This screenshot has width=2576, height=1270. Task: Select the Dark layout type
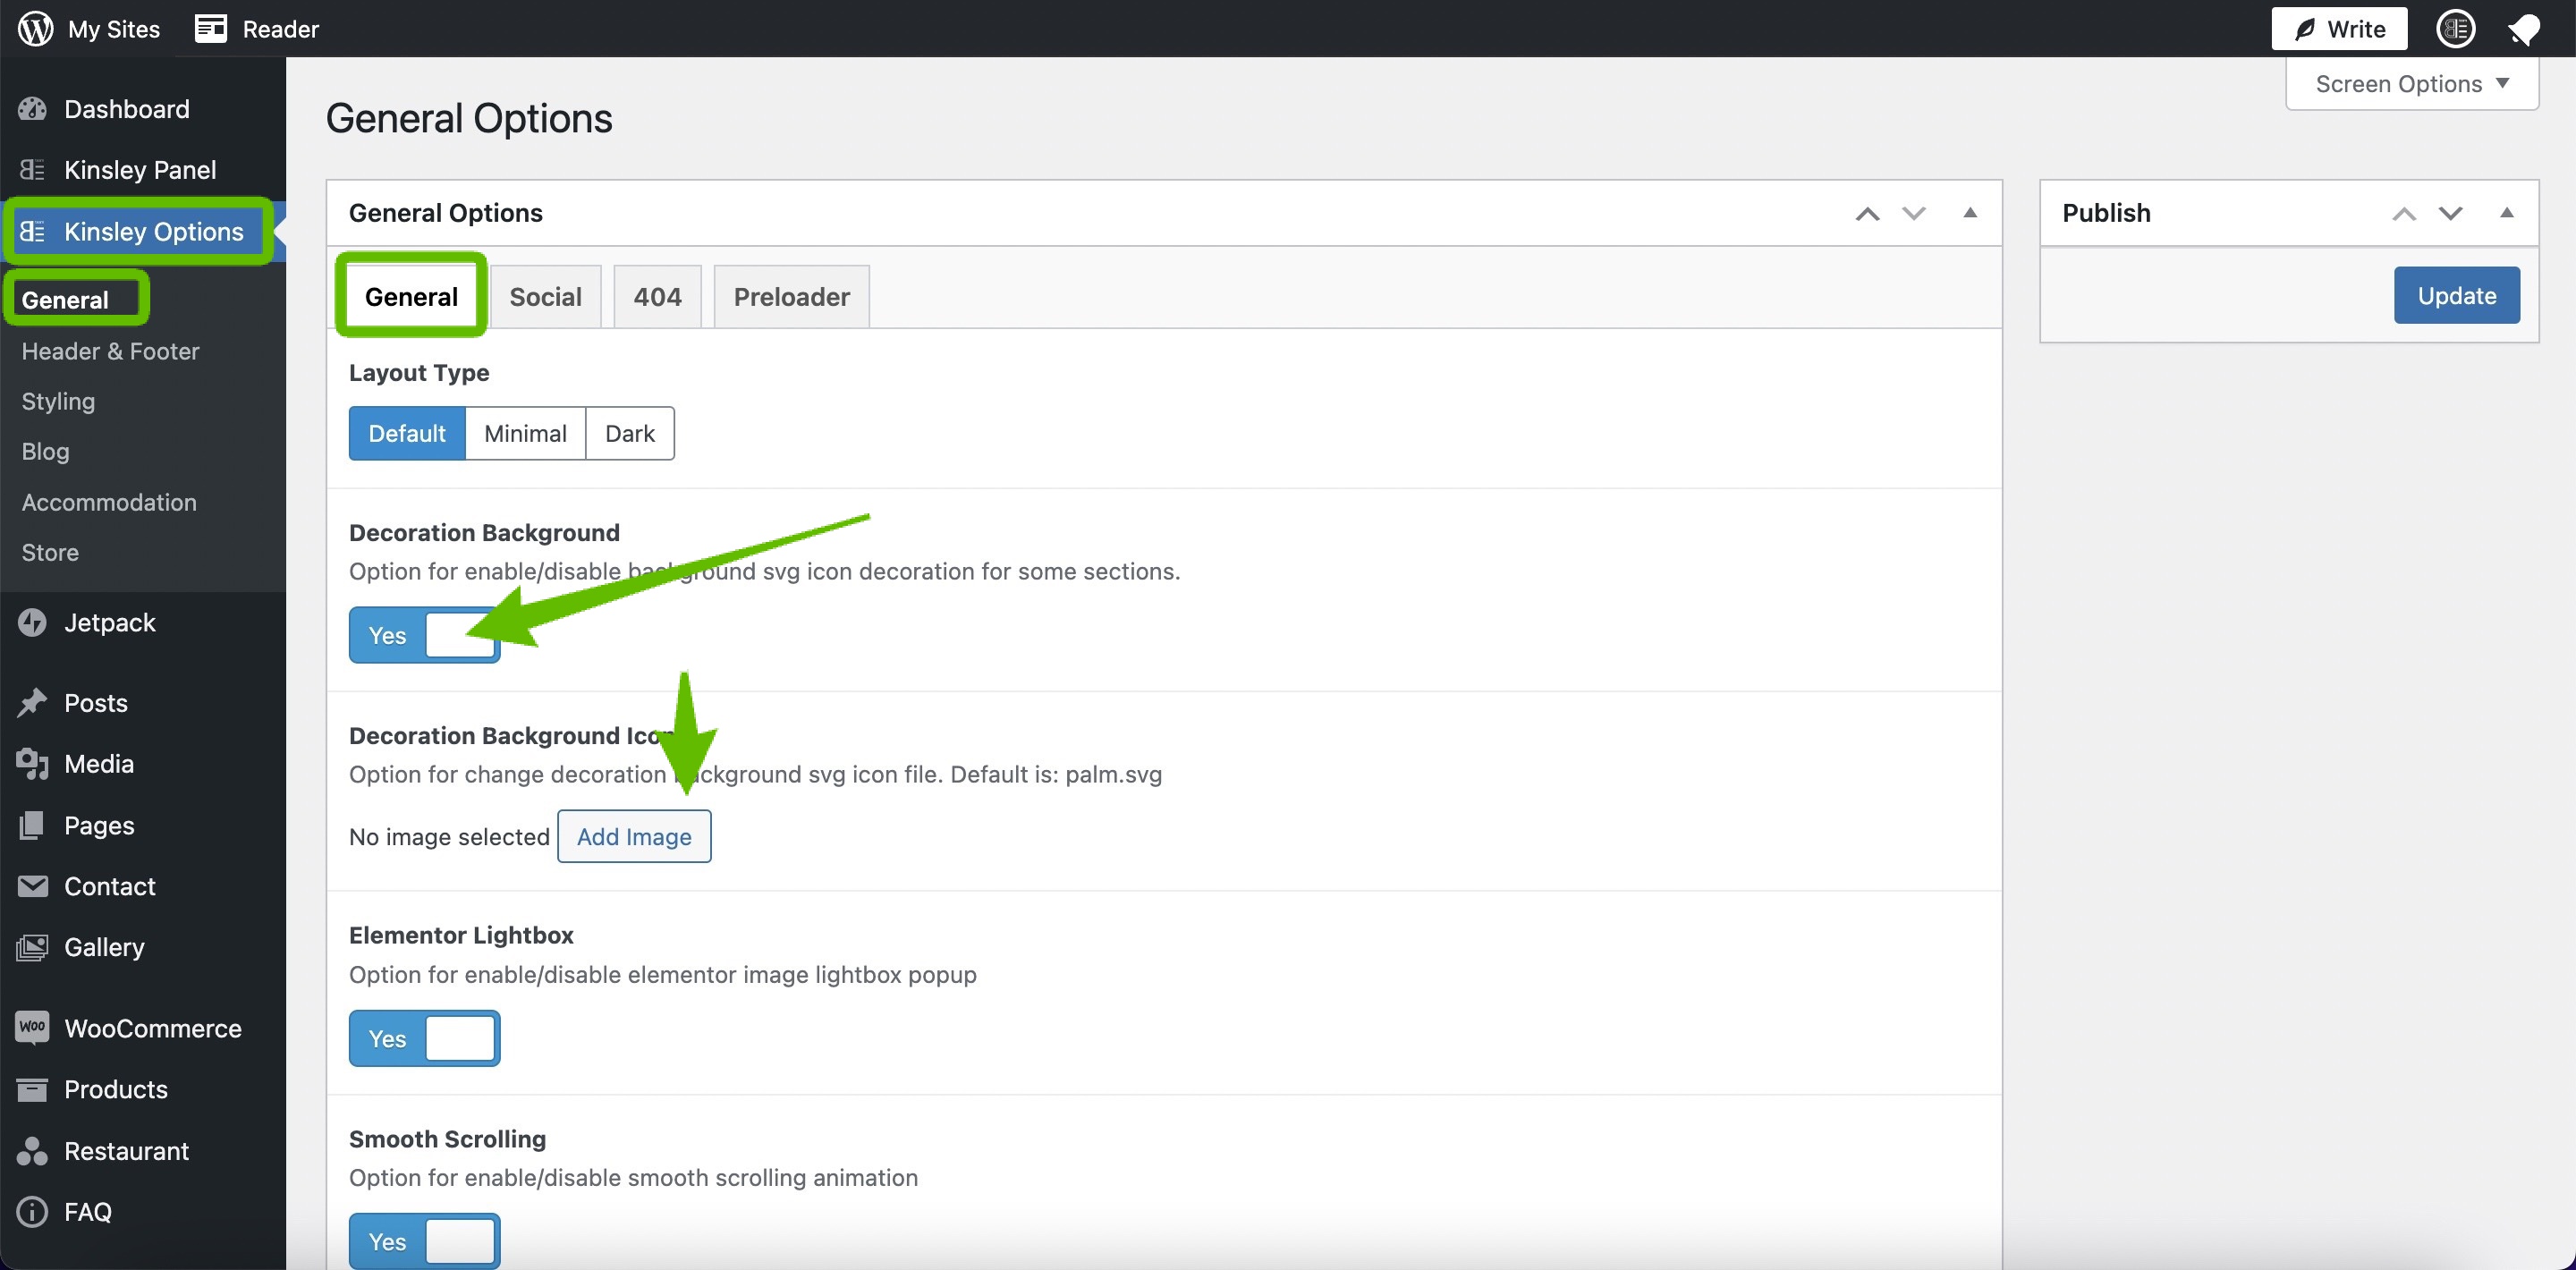(629, 433)
